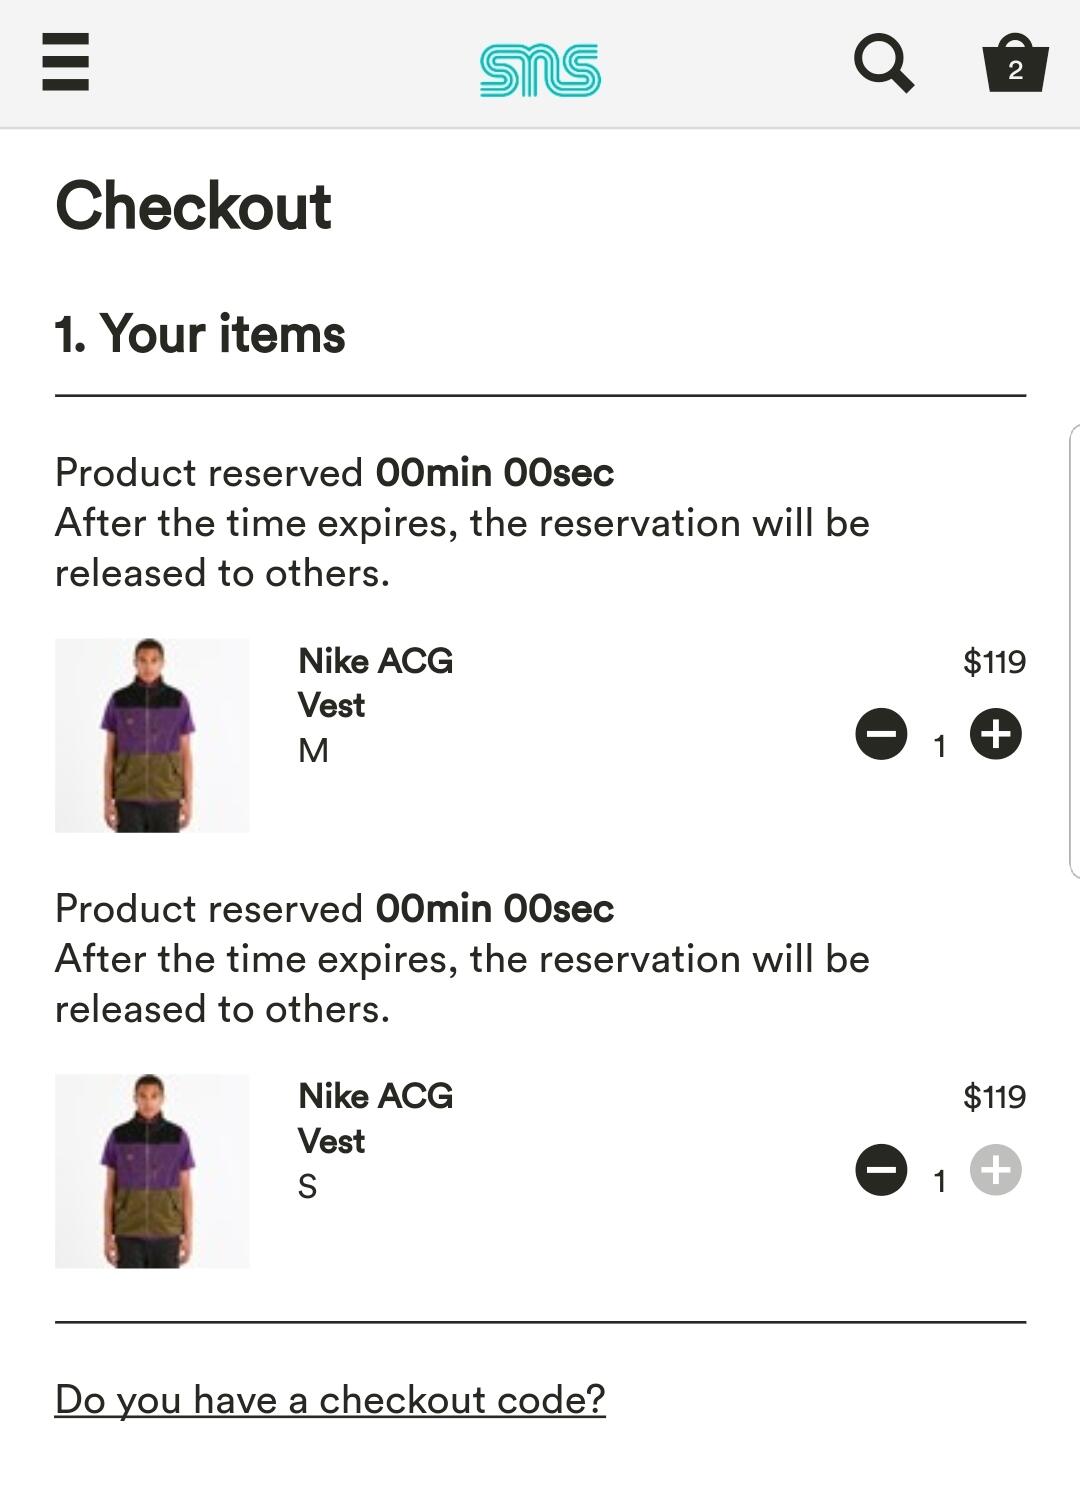Click the quantity number for size S vest

pos(939,1182)
